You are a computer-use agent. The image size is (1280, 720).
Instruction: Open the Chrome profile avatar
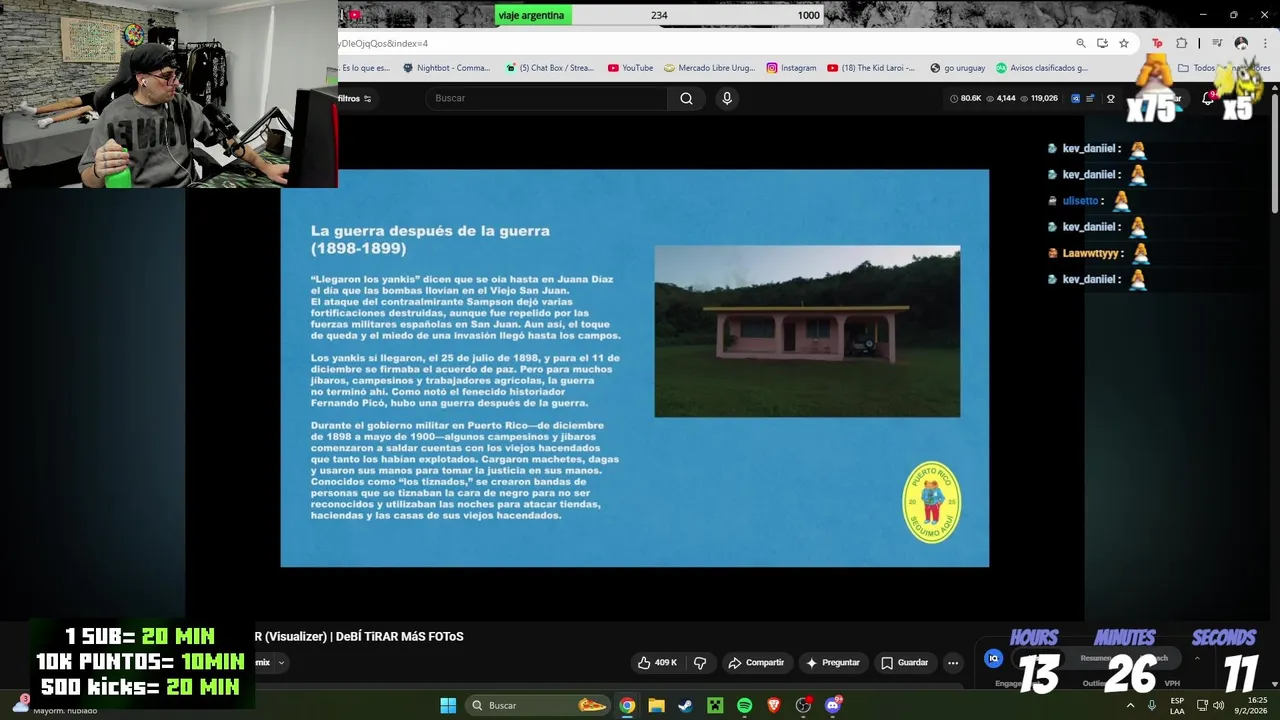pyautogui.click(x=1241, y=43)
